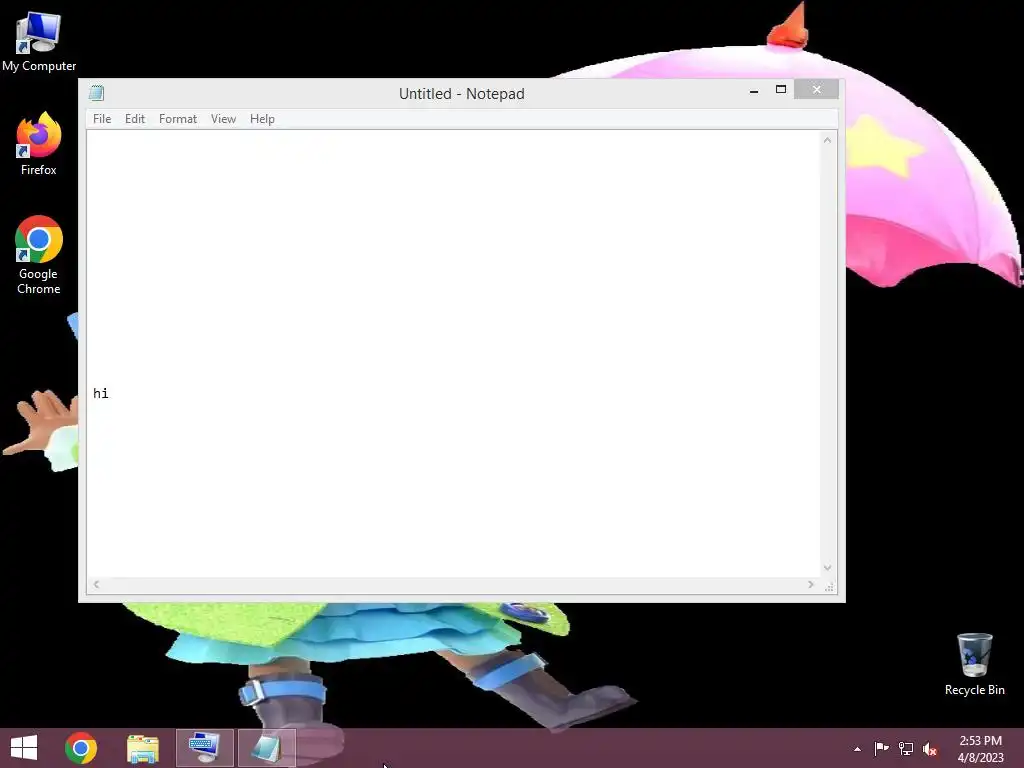The height and width of the screenshot is (768, 1024).
Task: Click the horizontal scrollbar left arrow
Action: [96, 584]
